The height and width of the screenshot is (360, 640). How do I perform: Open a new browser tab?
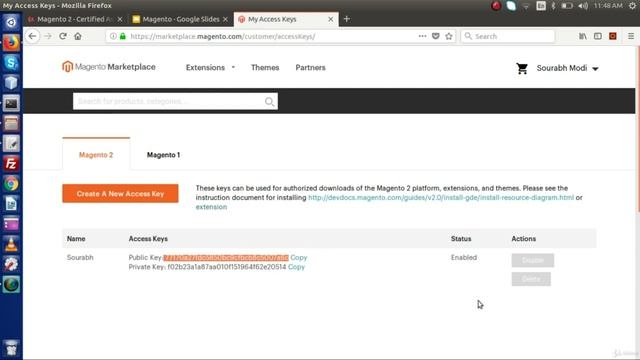pos(347,19)
